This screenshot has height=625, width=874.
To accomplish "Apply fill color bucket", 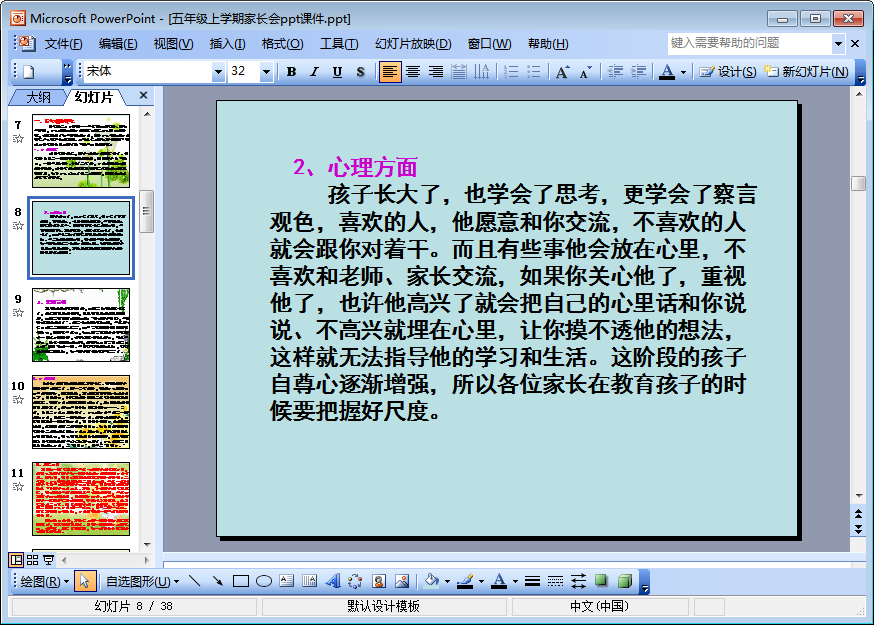I will point(432,582).
